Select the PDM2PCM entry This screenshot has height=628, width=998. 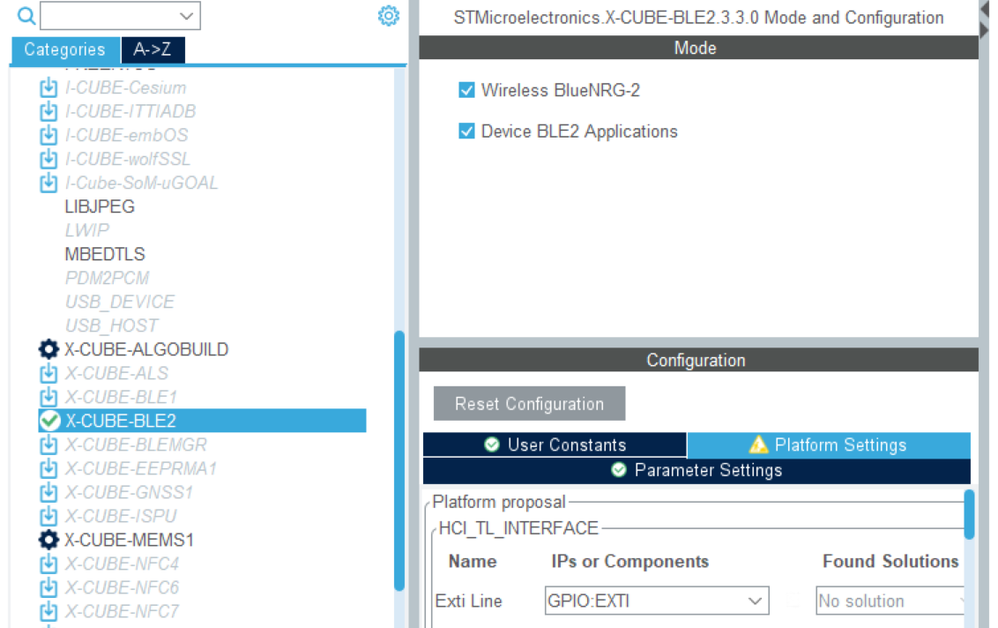click(x=107, y=278)
